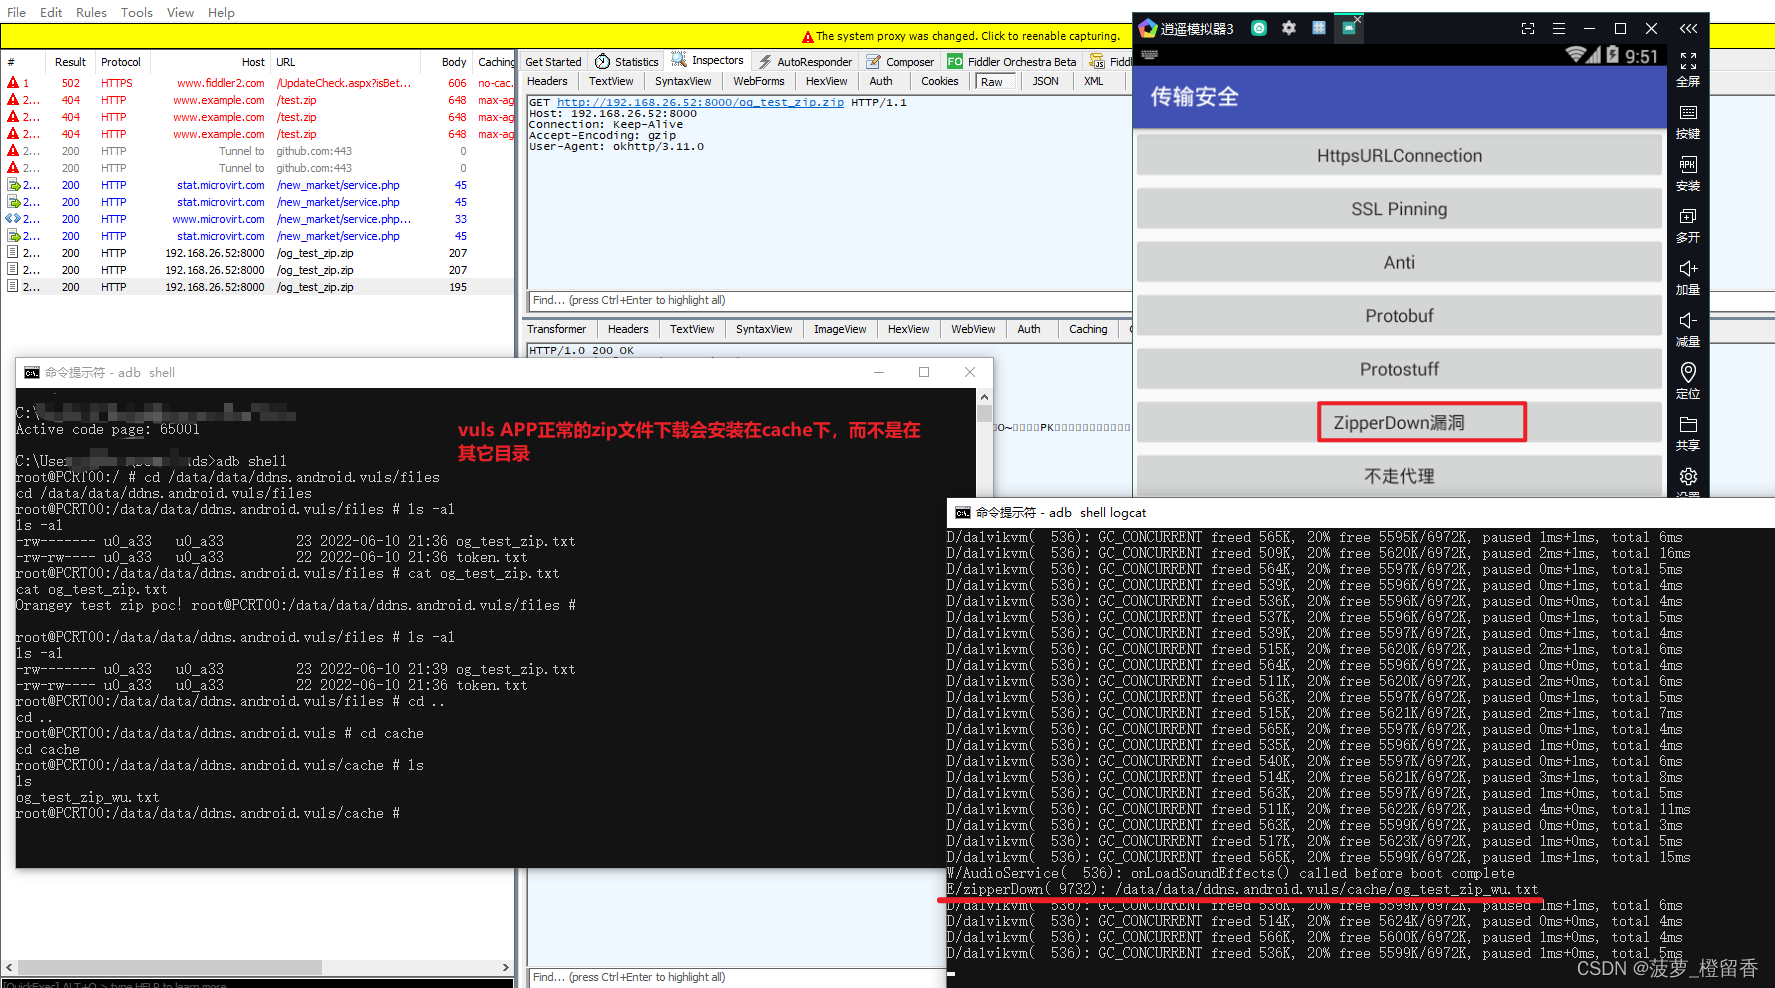The image size is (1775, 988).
Task: Select the response Caching tab
Action: (x=1088, y=329)
